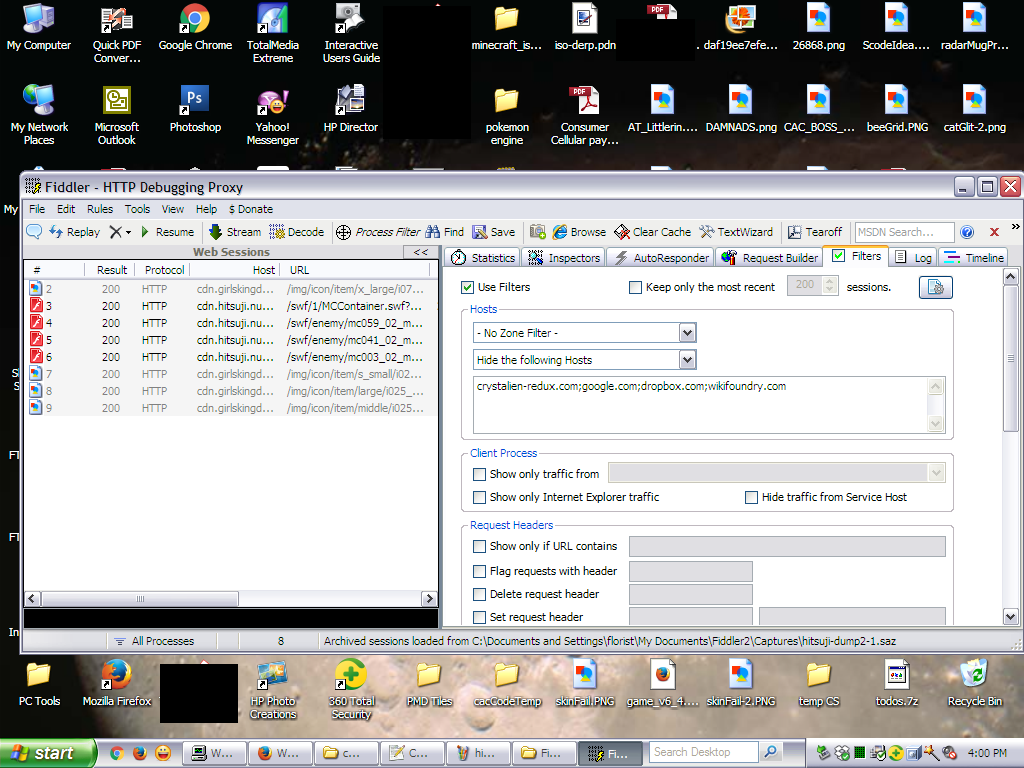
Task: Open the File menu
Action: tap(37, 209)
